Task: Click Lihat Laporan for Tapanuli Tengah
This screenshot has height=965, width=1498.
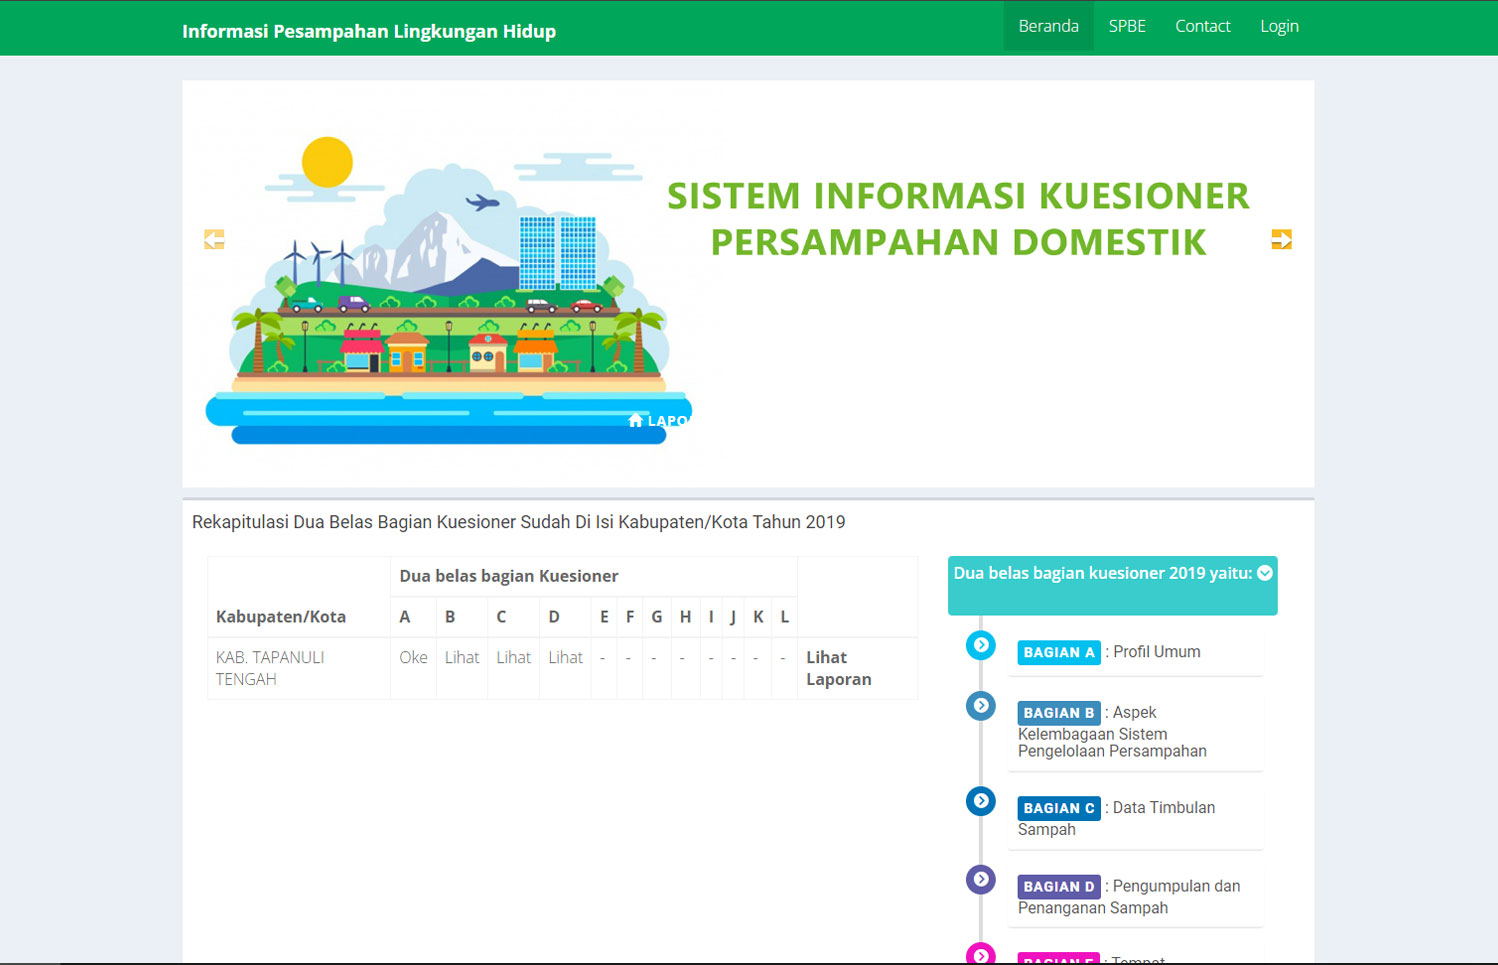Action: coord(838,668)
